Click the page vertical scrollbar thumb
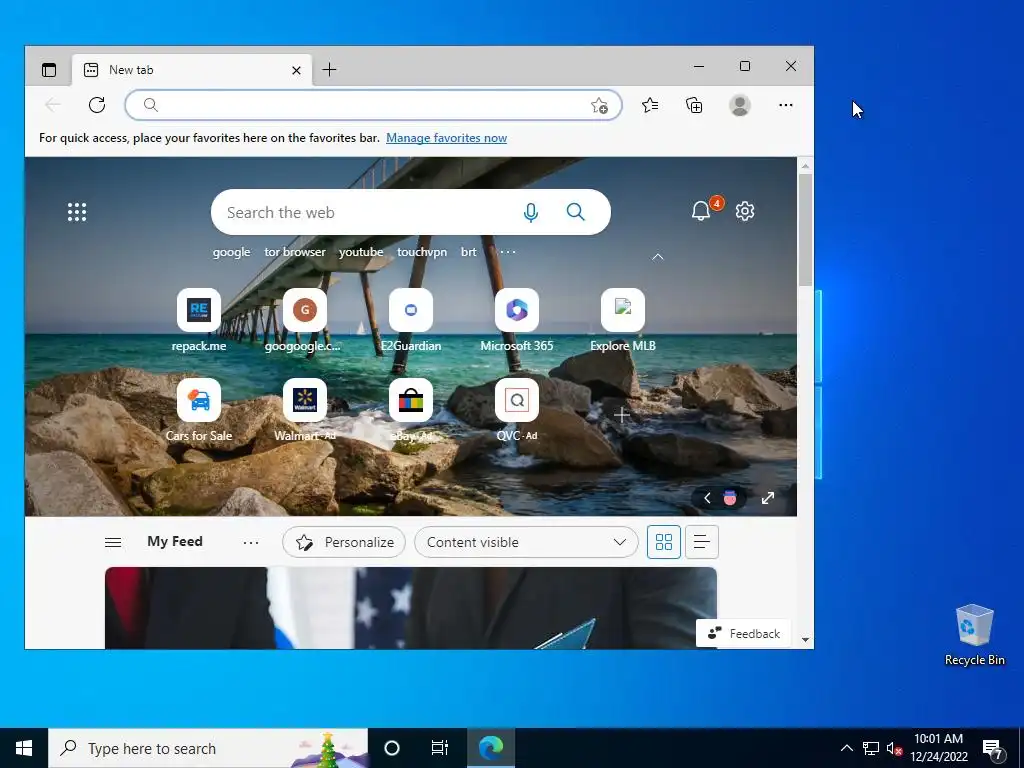The height and width of the screenshot is (768, 1024). point(805,230)
